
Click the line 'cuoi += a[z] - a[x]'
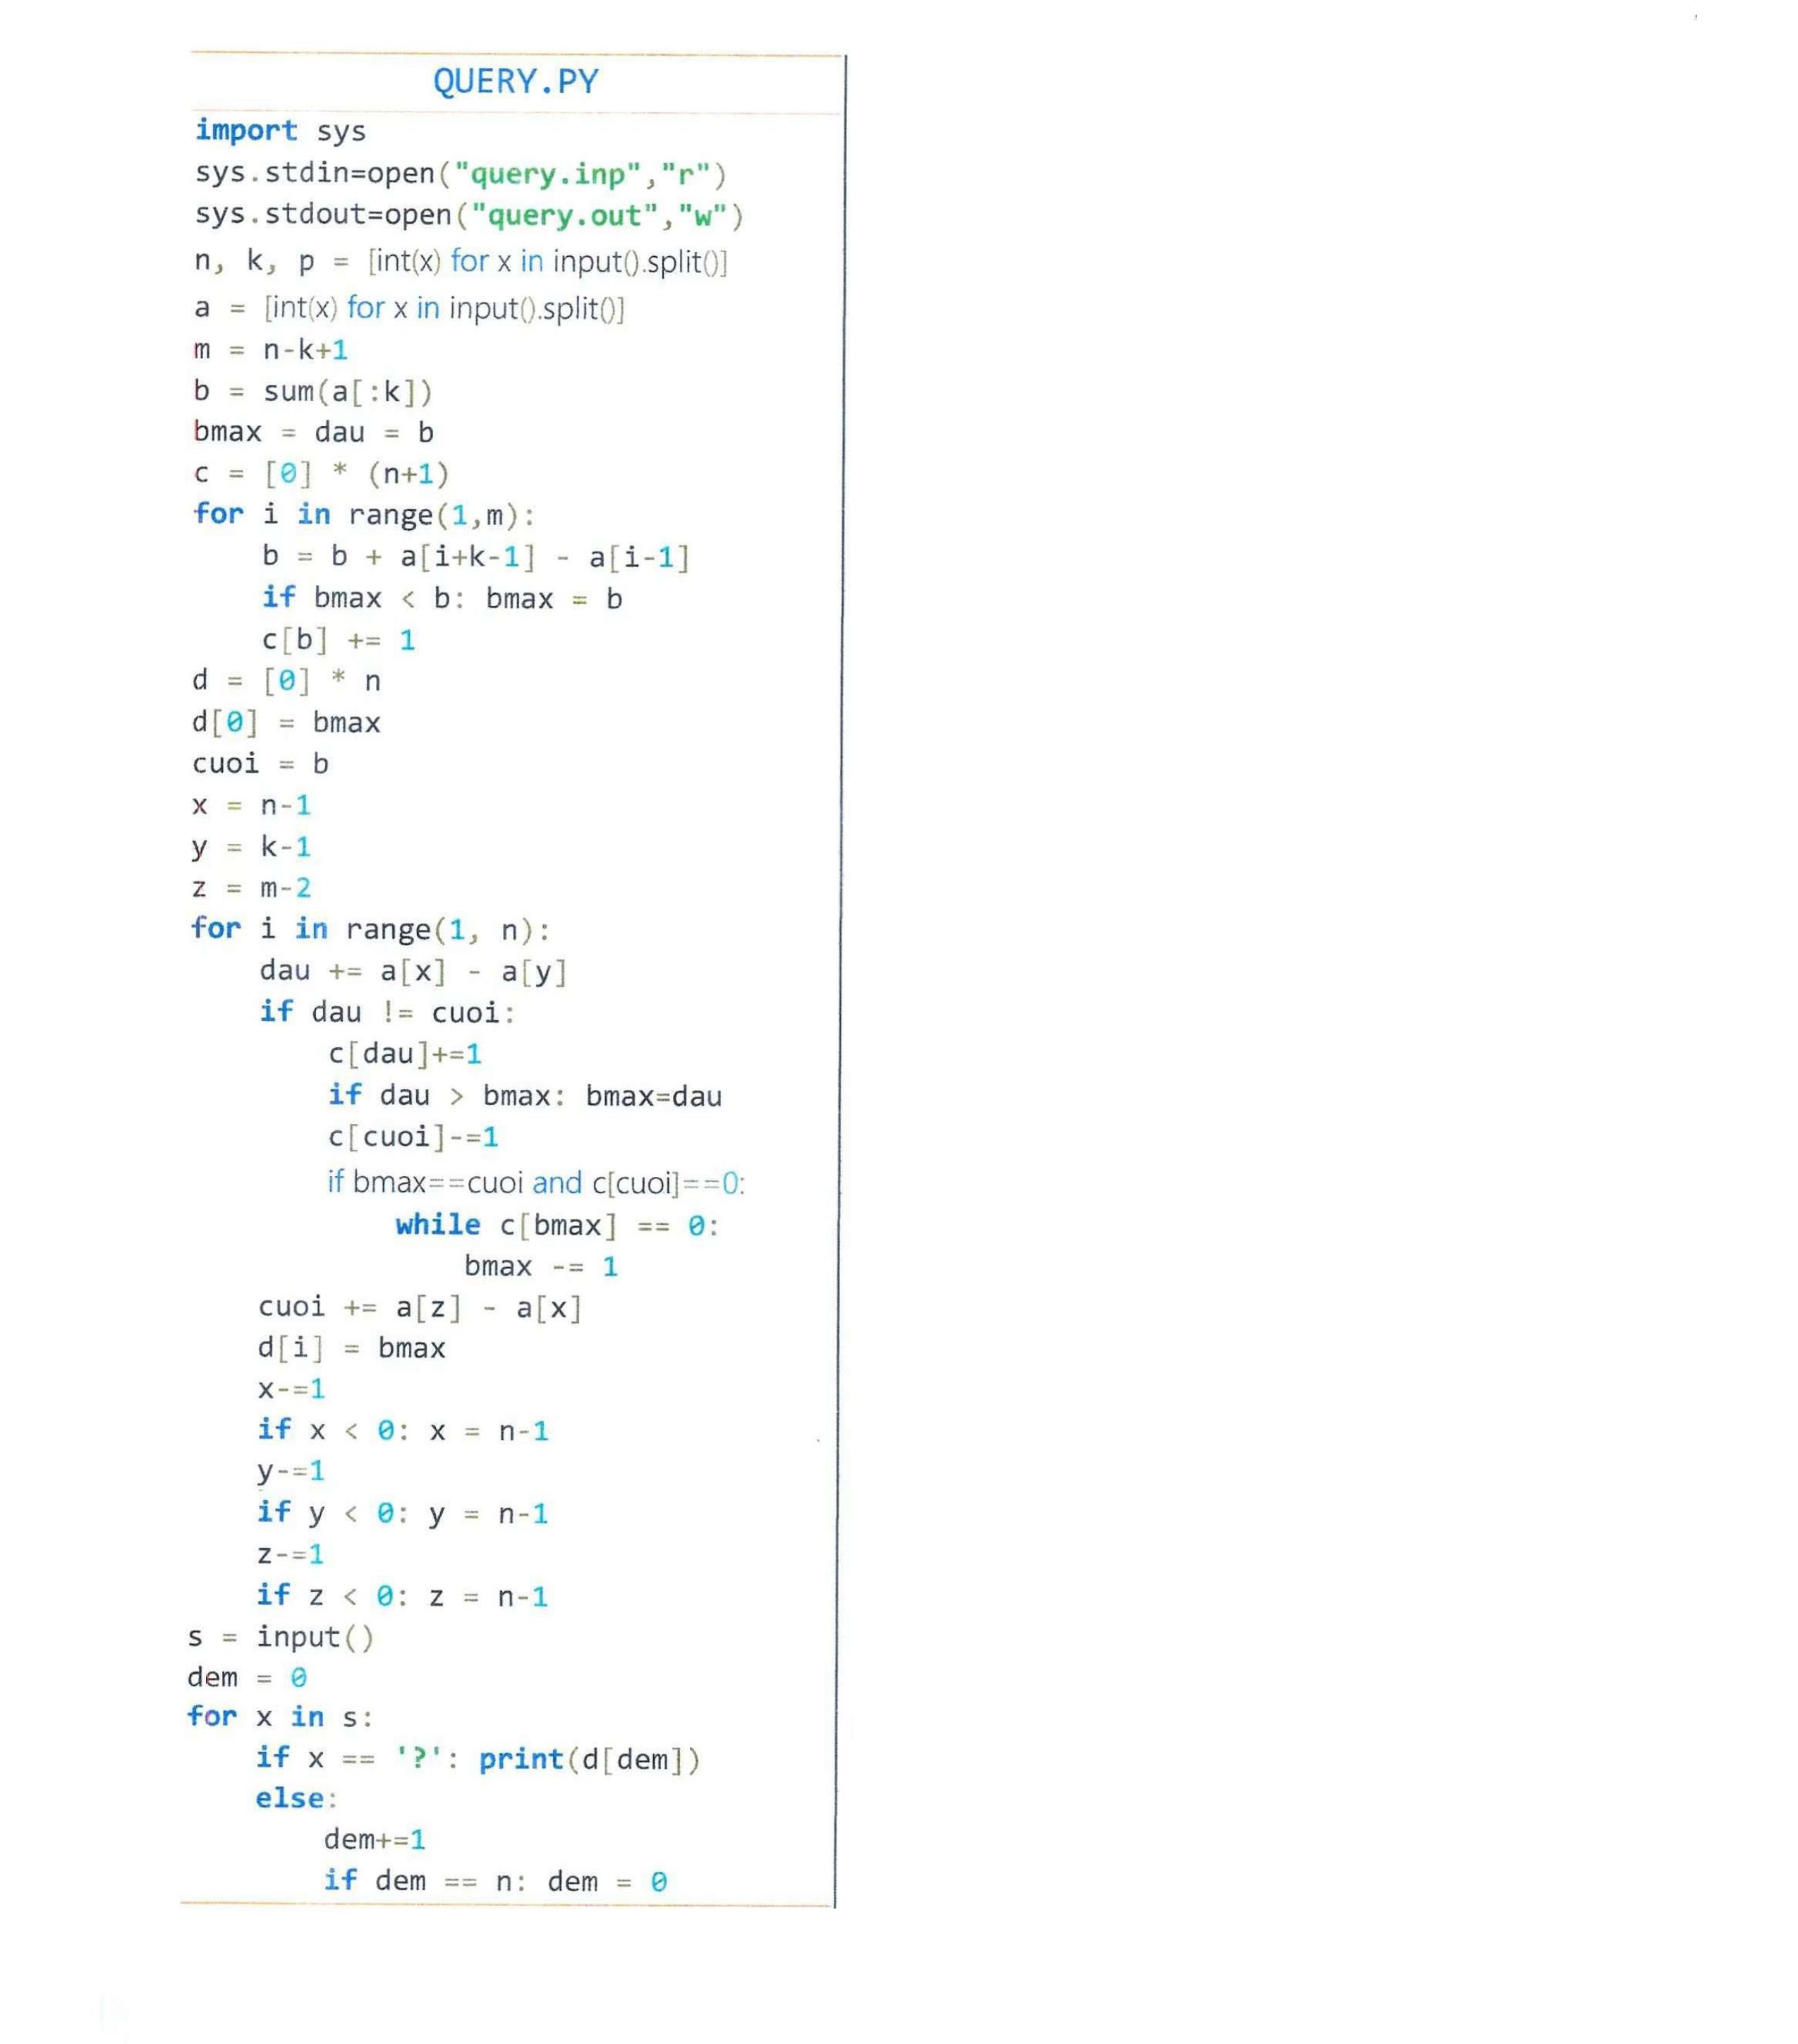(420, 1307)
